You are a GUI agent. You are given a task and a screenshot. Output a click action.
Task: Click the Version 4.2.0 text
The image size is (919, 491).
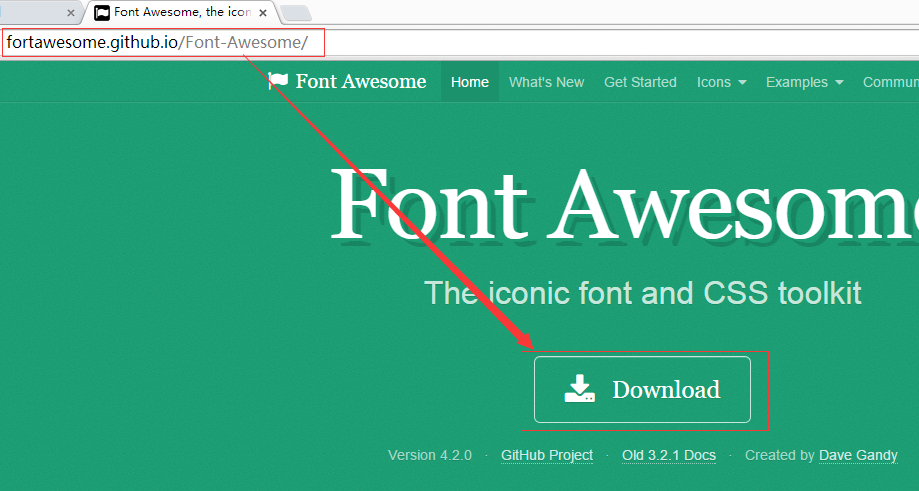tap(430, 455)
